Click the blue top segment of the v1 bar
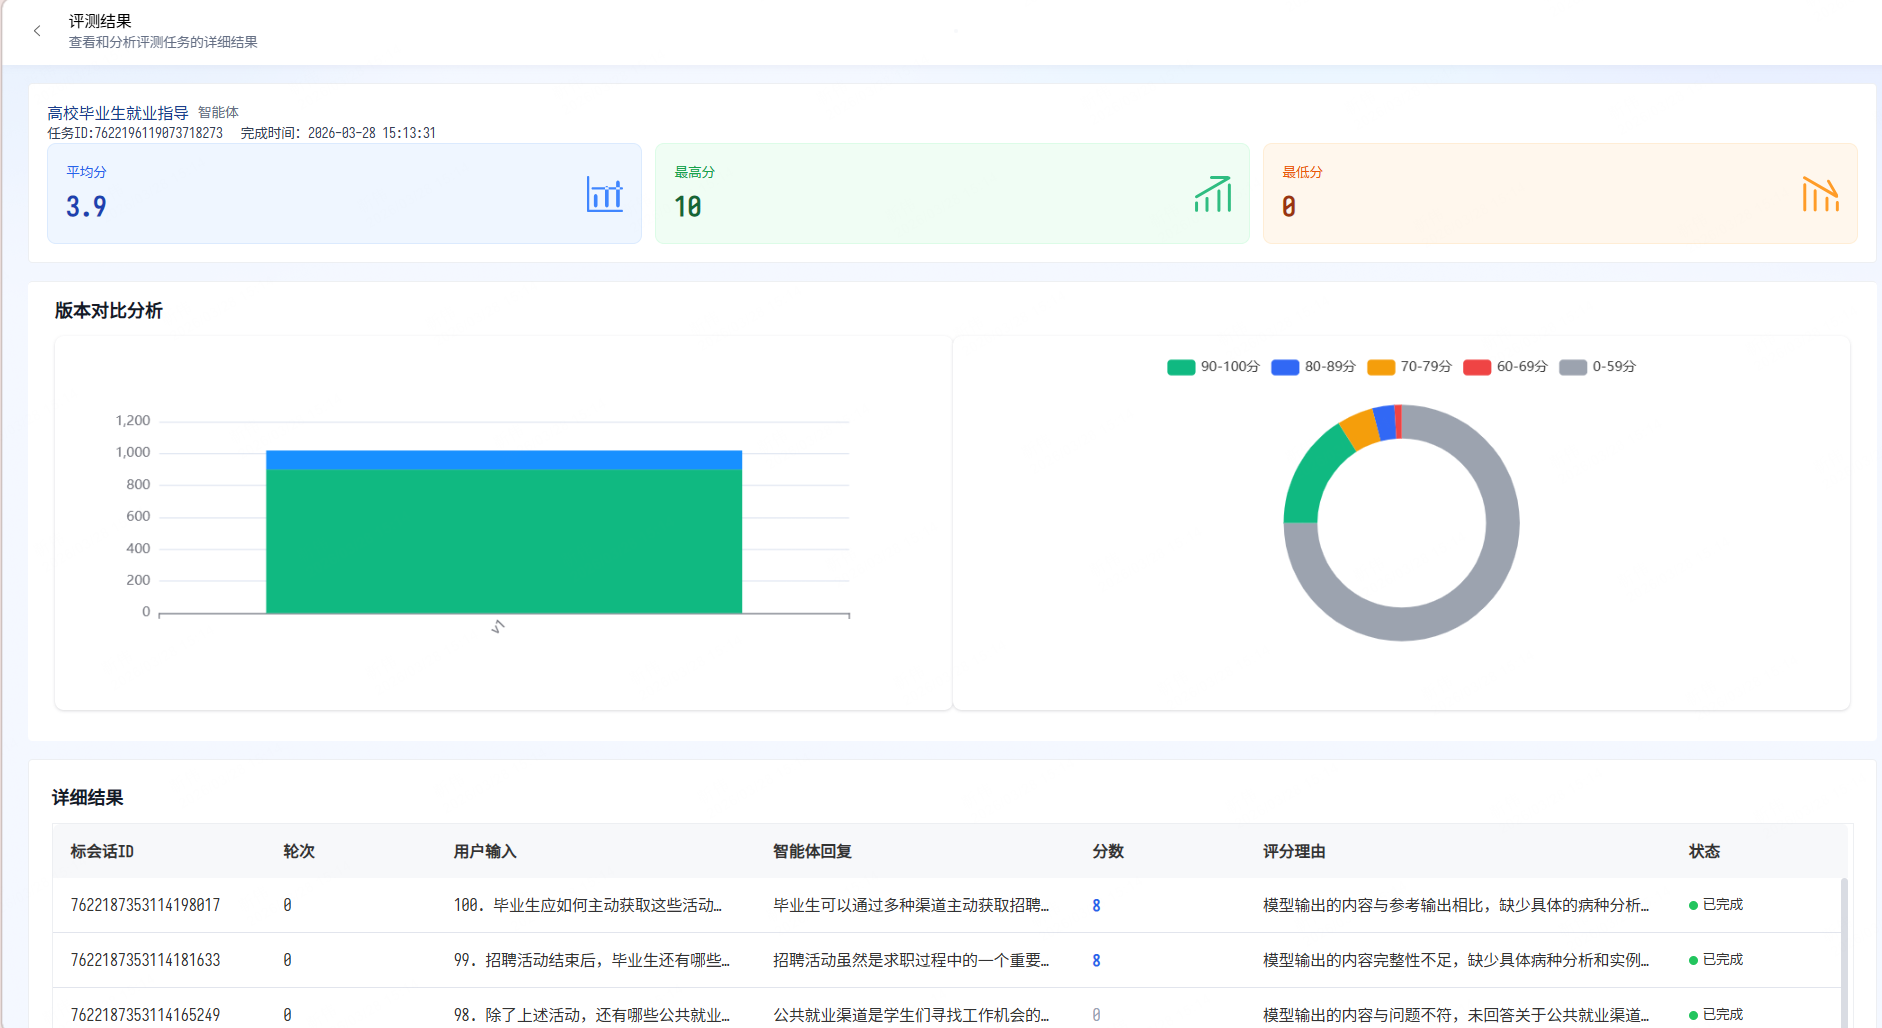The image size is (1882, 1028). coord(504,460)
